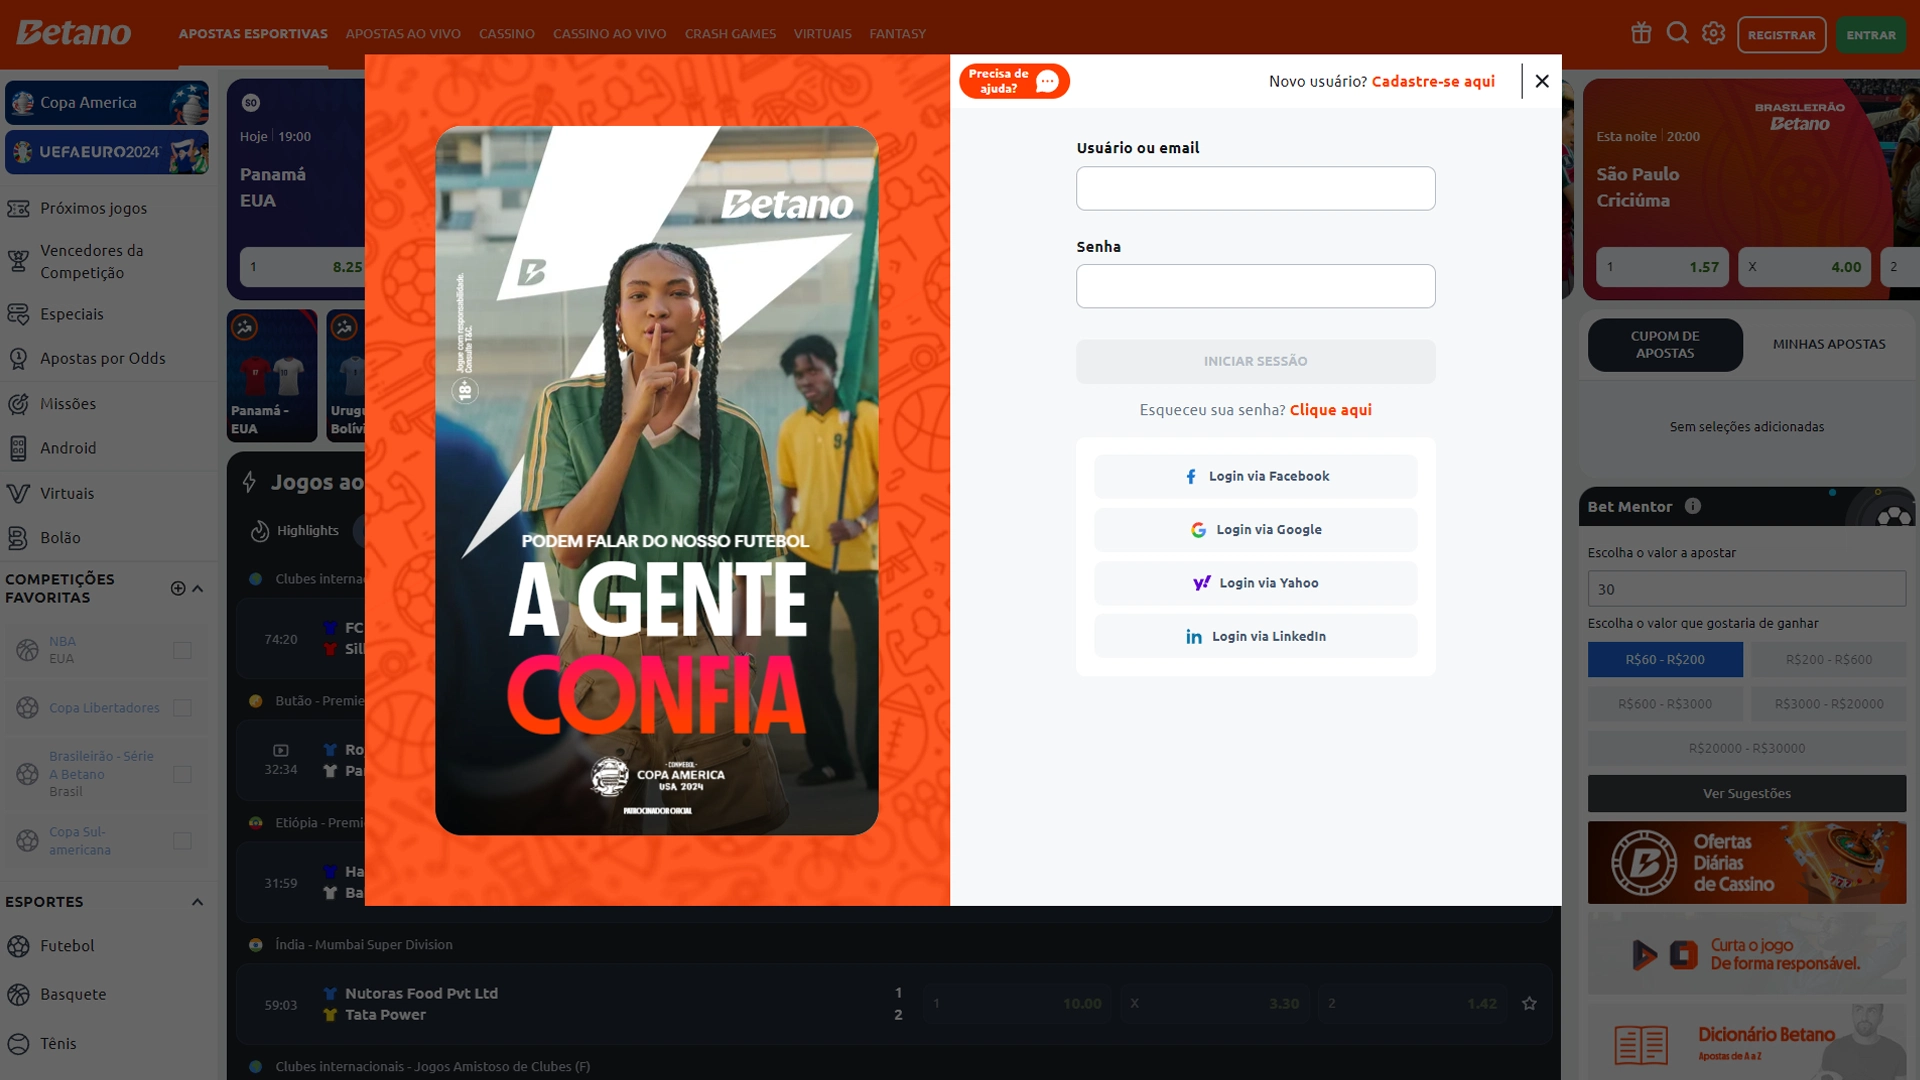Open Cassino ao Vivo nav tab
Image resolution: width=1920 pixels, height=1080 pixels.
tap(609, 34)
